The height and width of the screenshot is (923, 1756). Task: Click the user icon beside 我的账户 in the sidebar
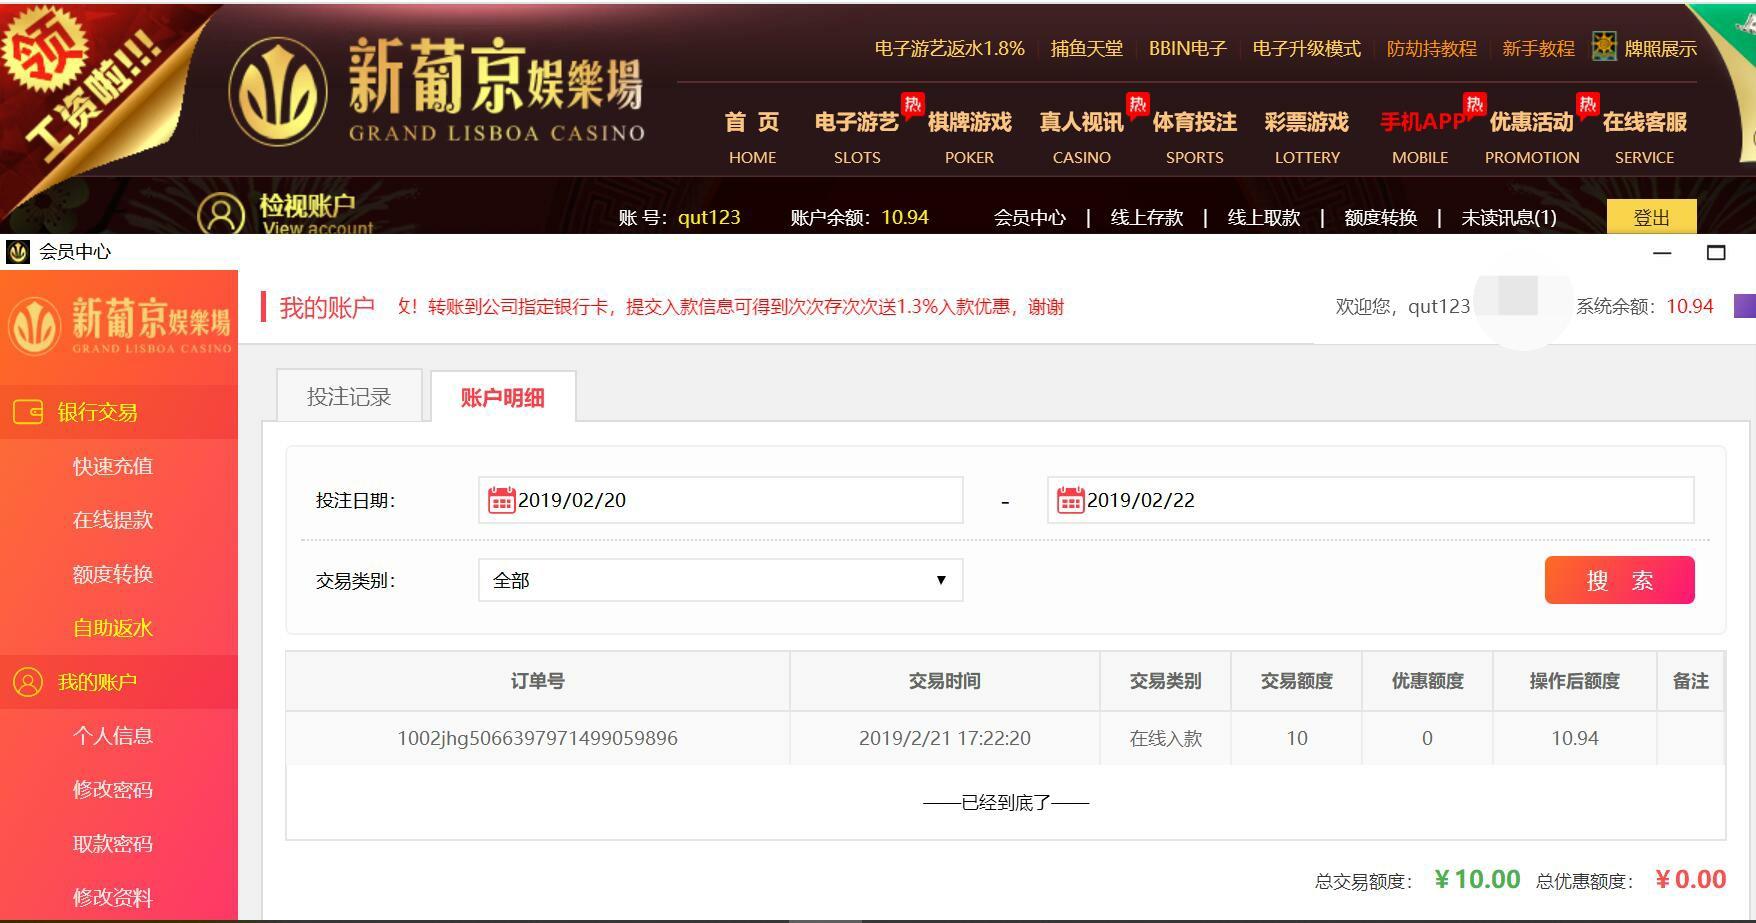point(27,682)
